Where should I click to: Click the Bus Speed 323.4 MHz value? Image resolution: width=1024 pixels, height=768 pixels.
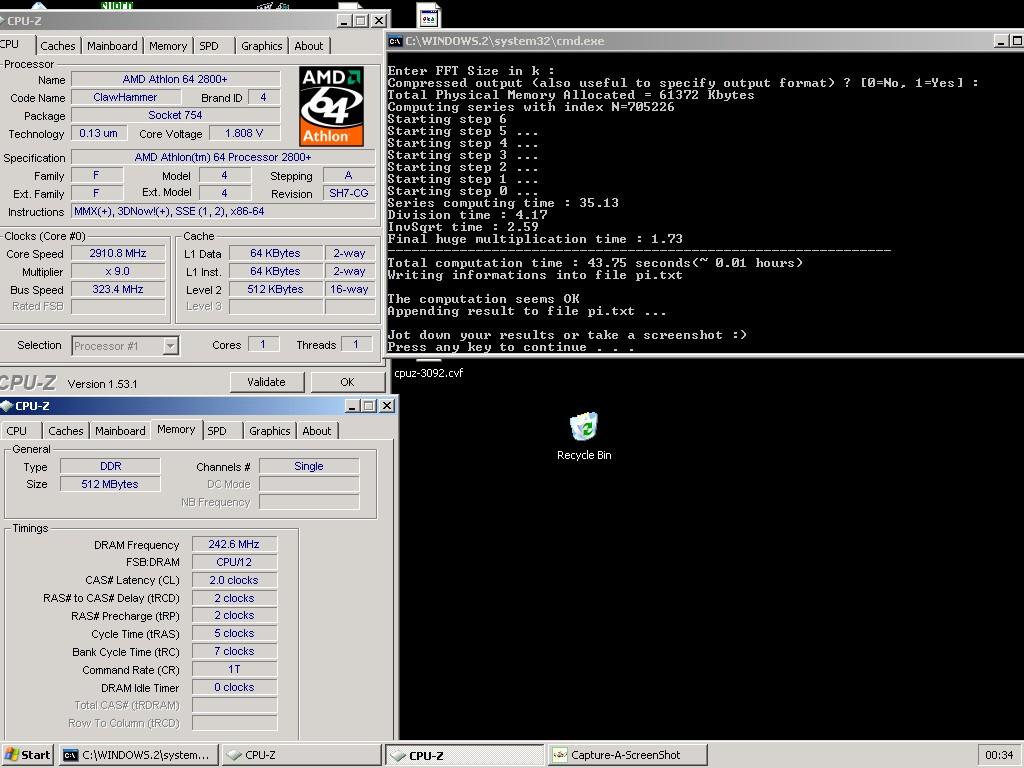pos(118,289)
